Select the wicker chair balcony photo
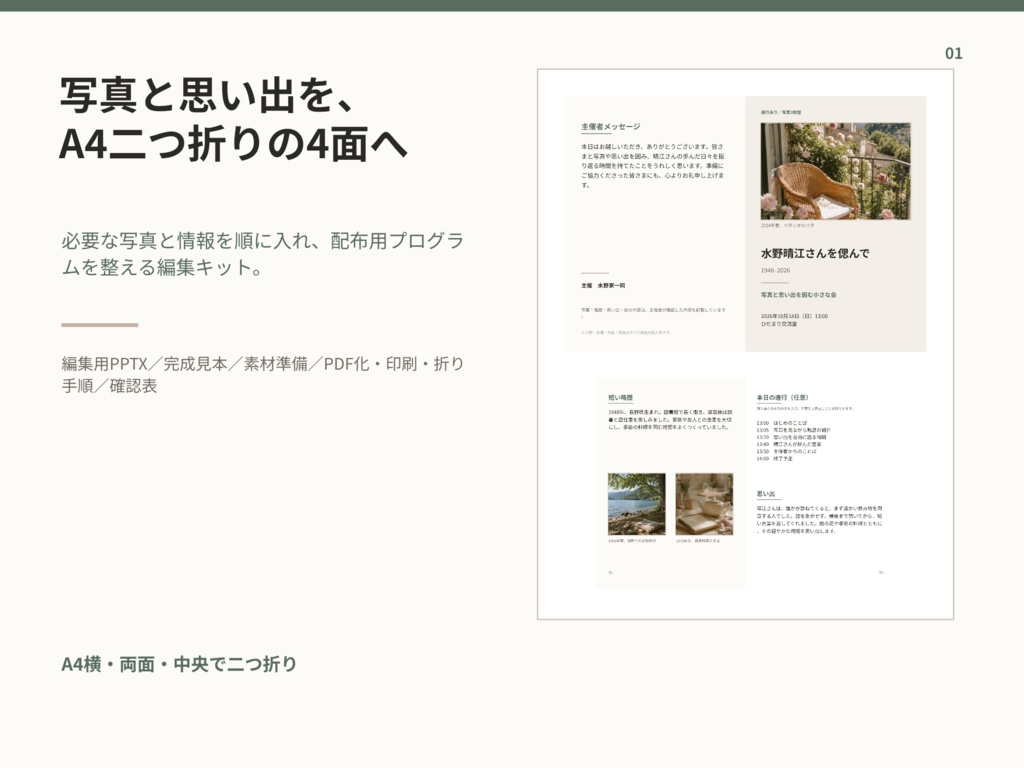Image resolution: width=1024 pixels, height=768 pixels. [835, 171]
